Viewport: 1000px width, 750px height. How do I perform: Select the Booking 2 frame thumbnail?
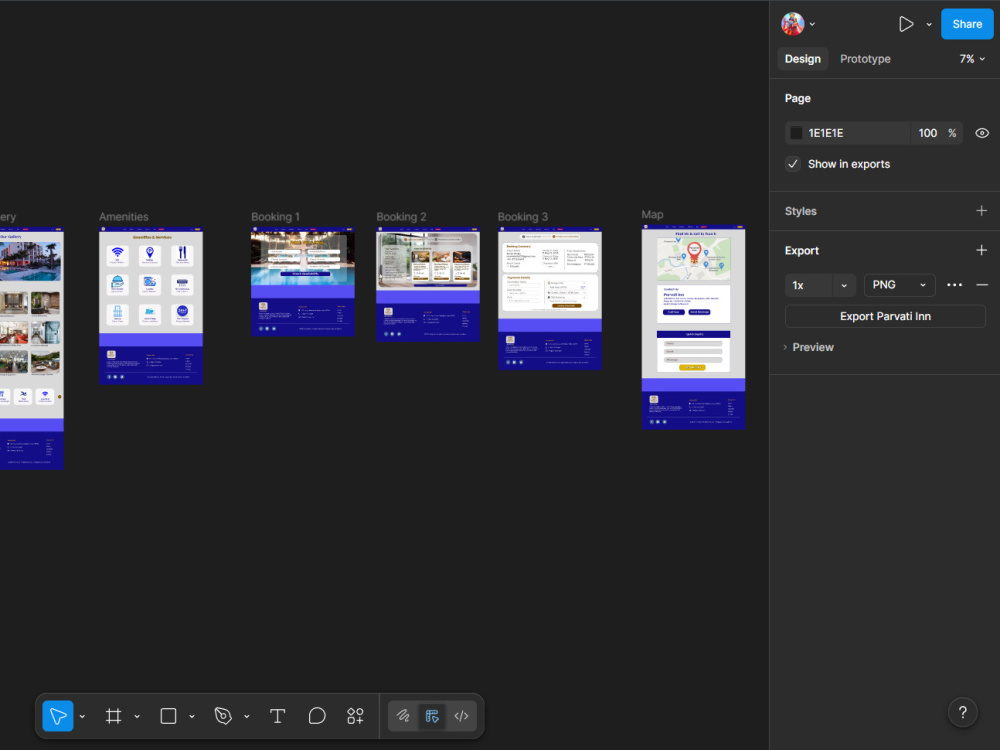pos(427,284)
